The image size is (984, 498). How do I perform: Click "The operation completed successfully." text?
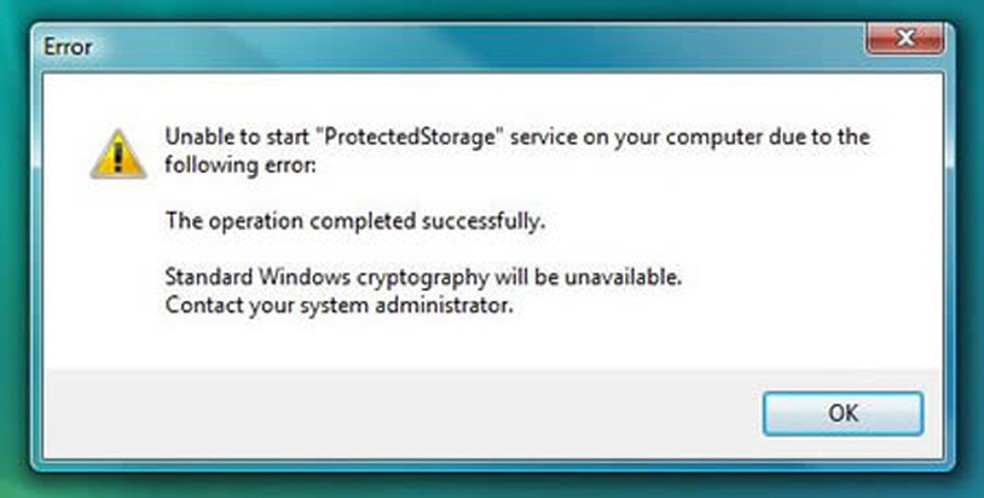[x=355, y=221]
